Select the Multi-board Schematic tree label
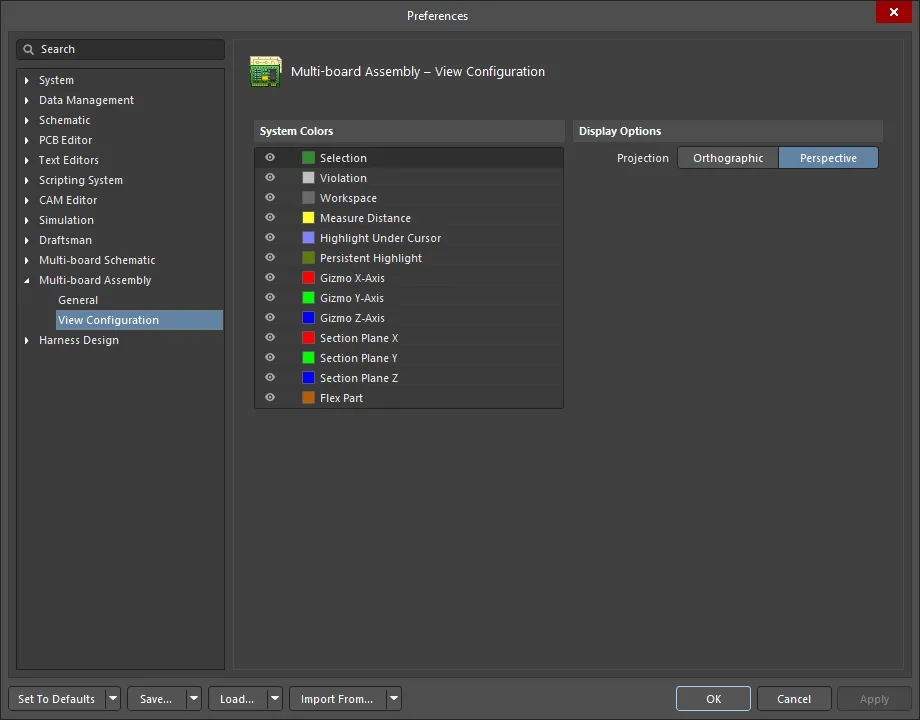The height and width of the screenshot is (720, 920). (97, 260)
